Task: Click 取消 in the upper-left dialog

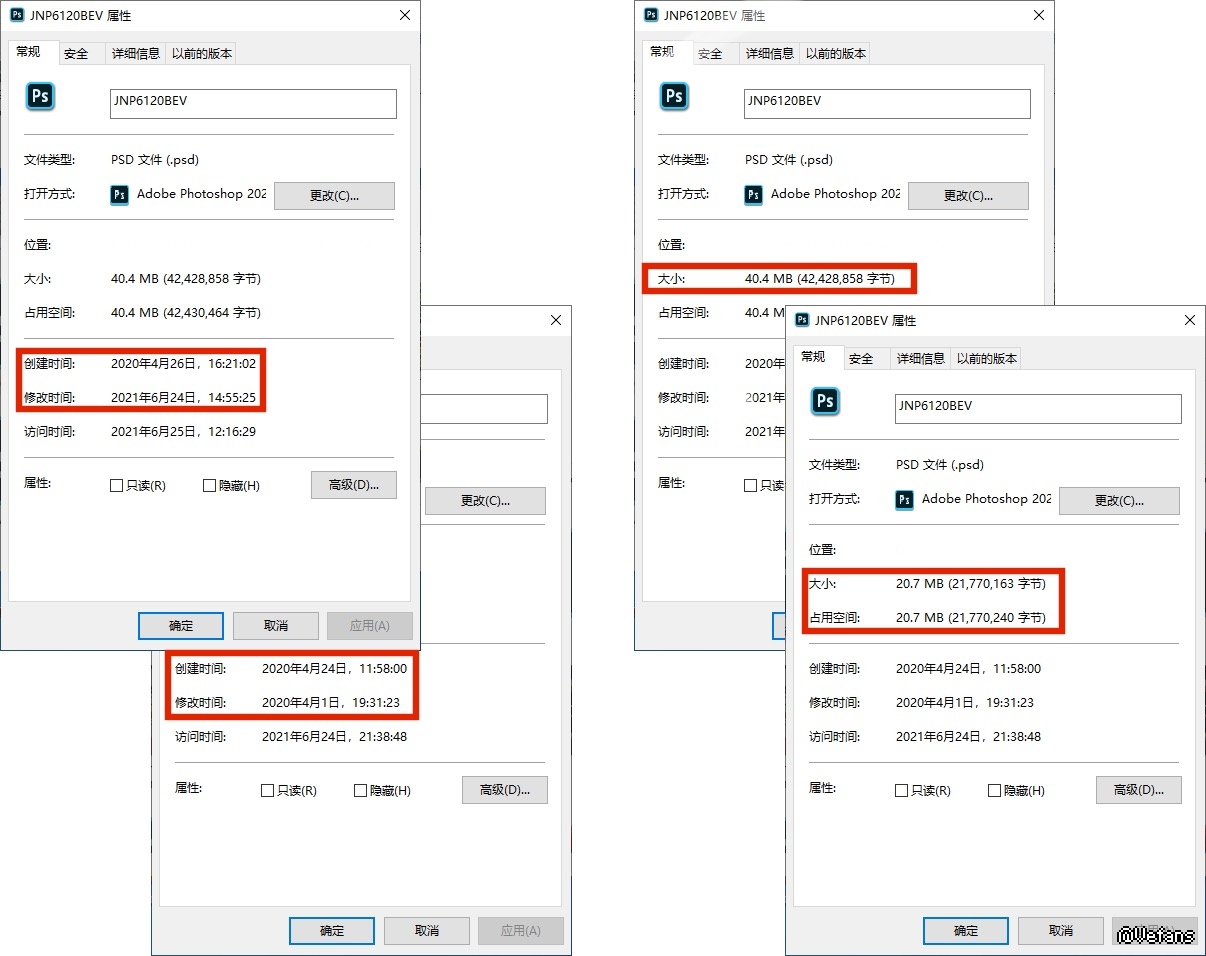Action: point(276,626)
